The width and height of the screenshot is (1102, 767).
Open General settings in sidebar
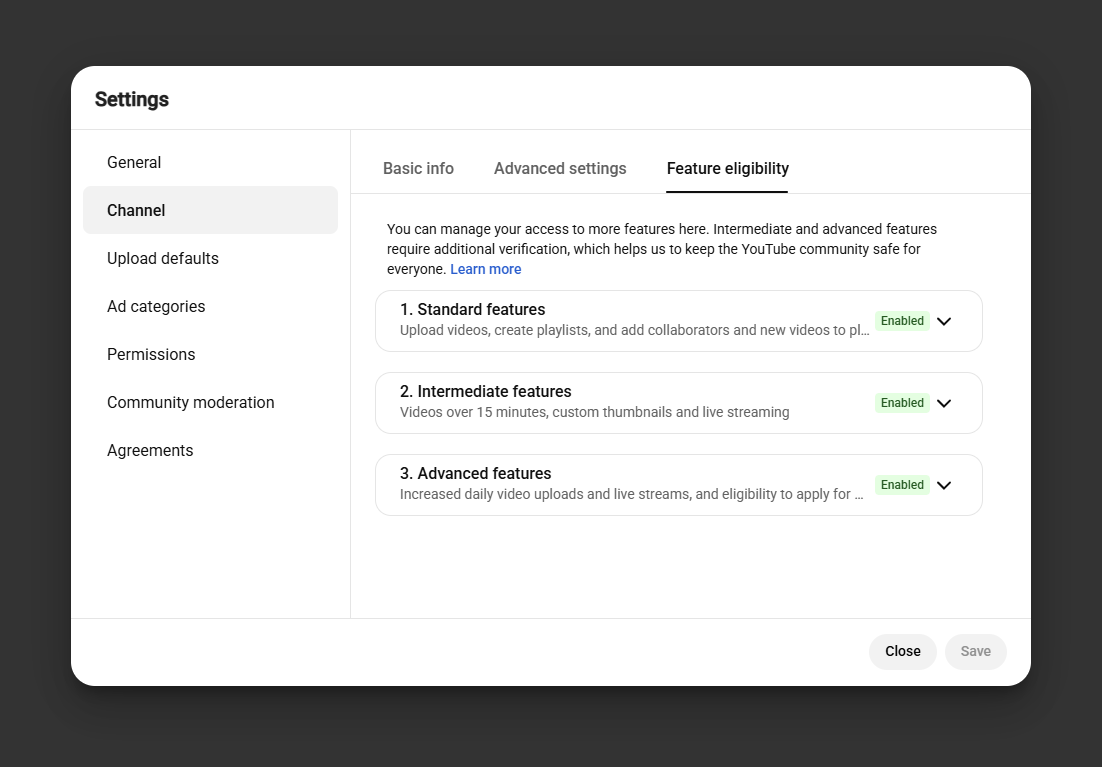(210, 162)
